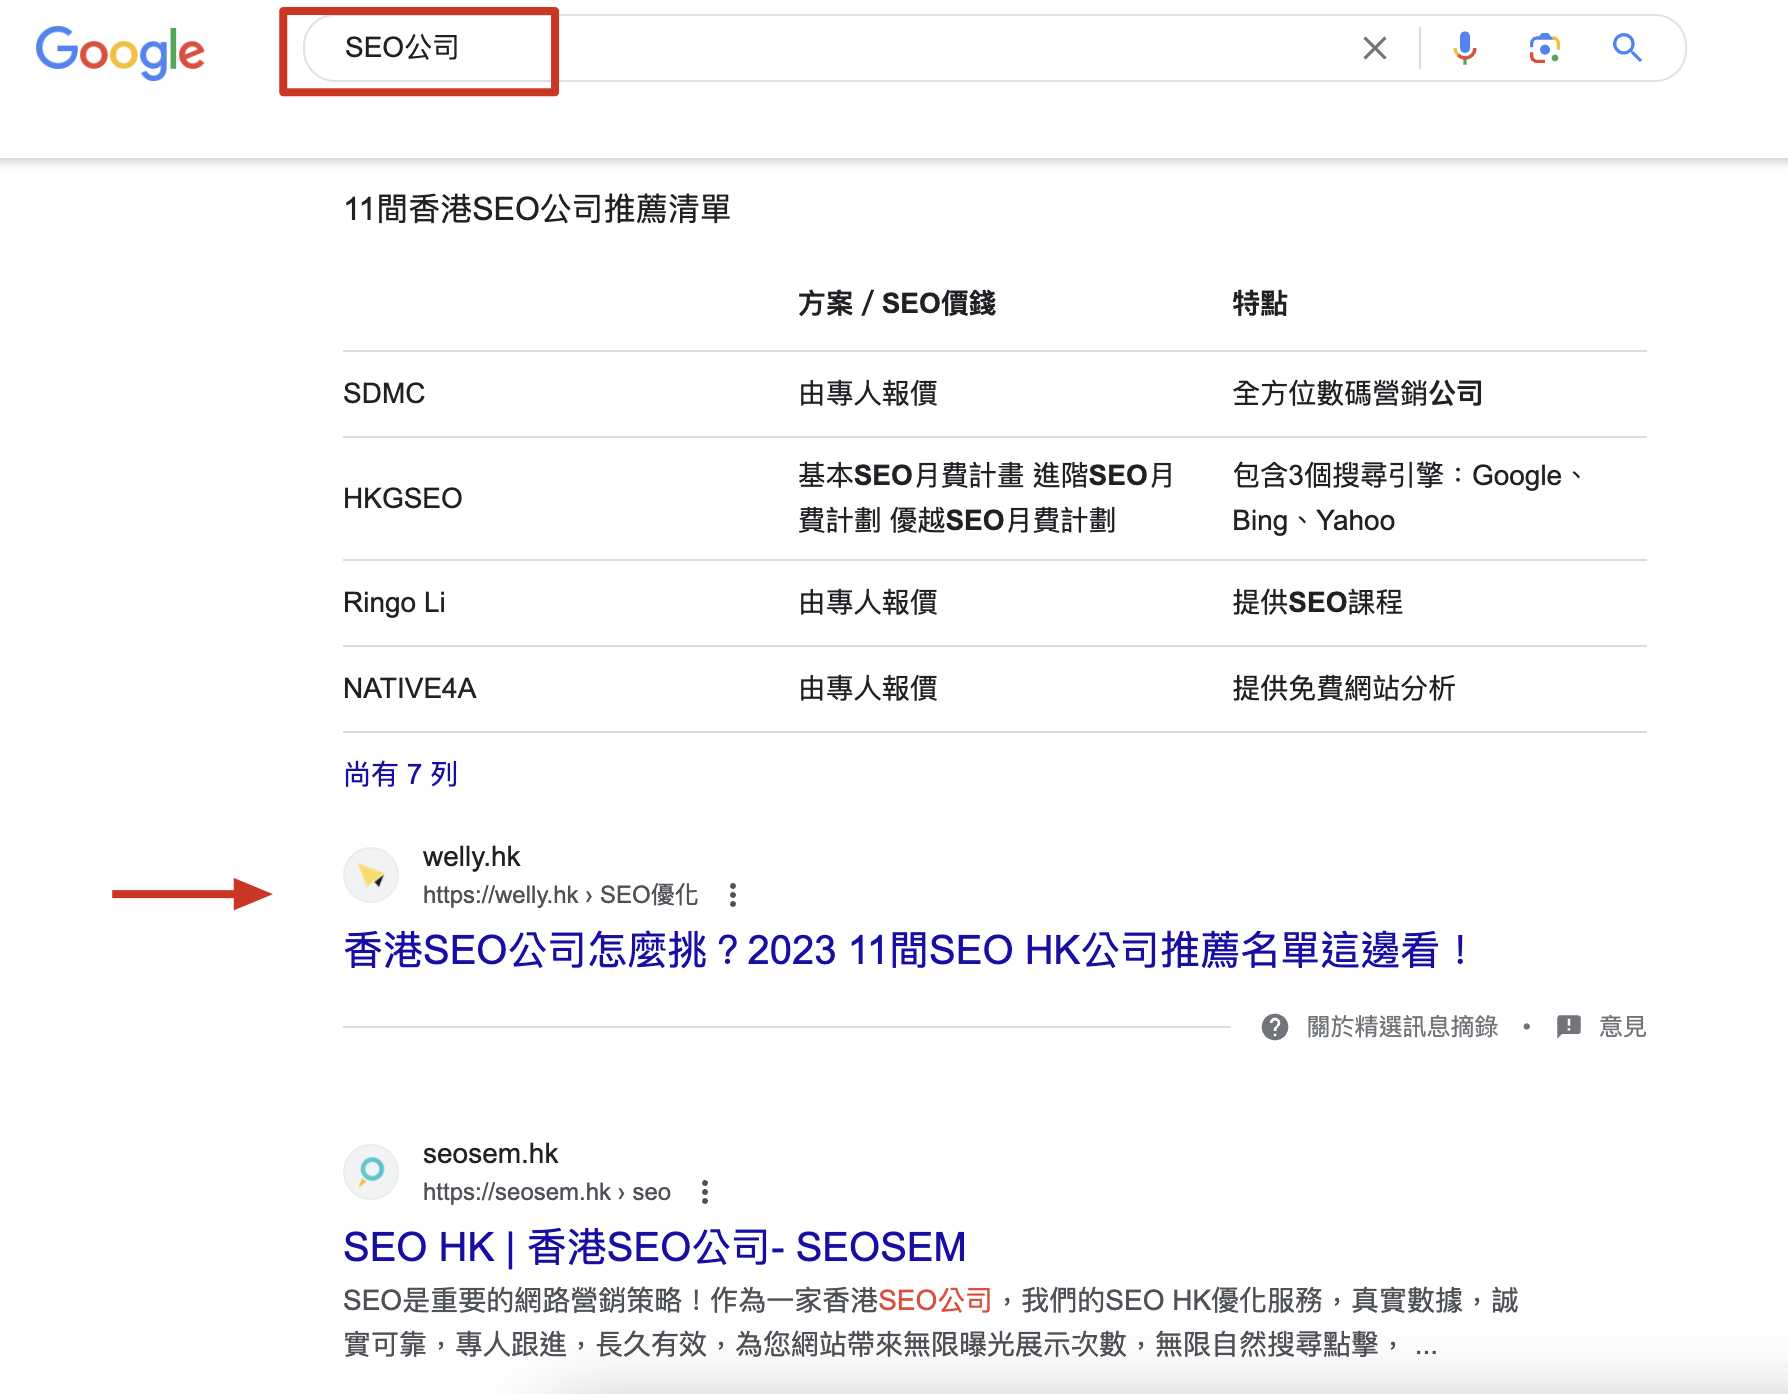Click the 意見 feedback icon
The width and height of the screenshot is (1788, 1394).
[1569, 1027]
